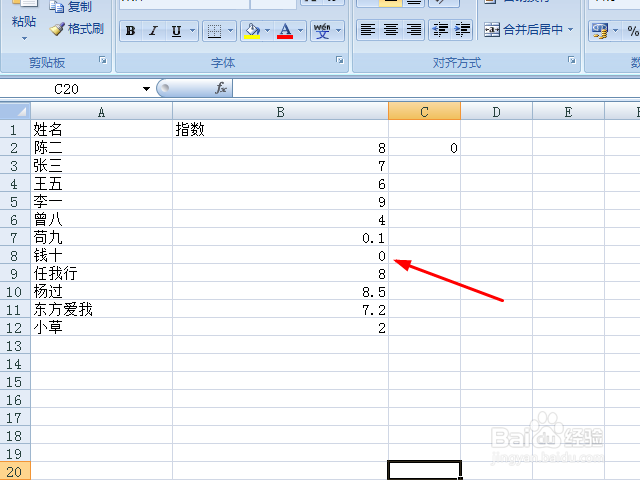Click cell containing 姓名
640x480 pixels.
102,129
